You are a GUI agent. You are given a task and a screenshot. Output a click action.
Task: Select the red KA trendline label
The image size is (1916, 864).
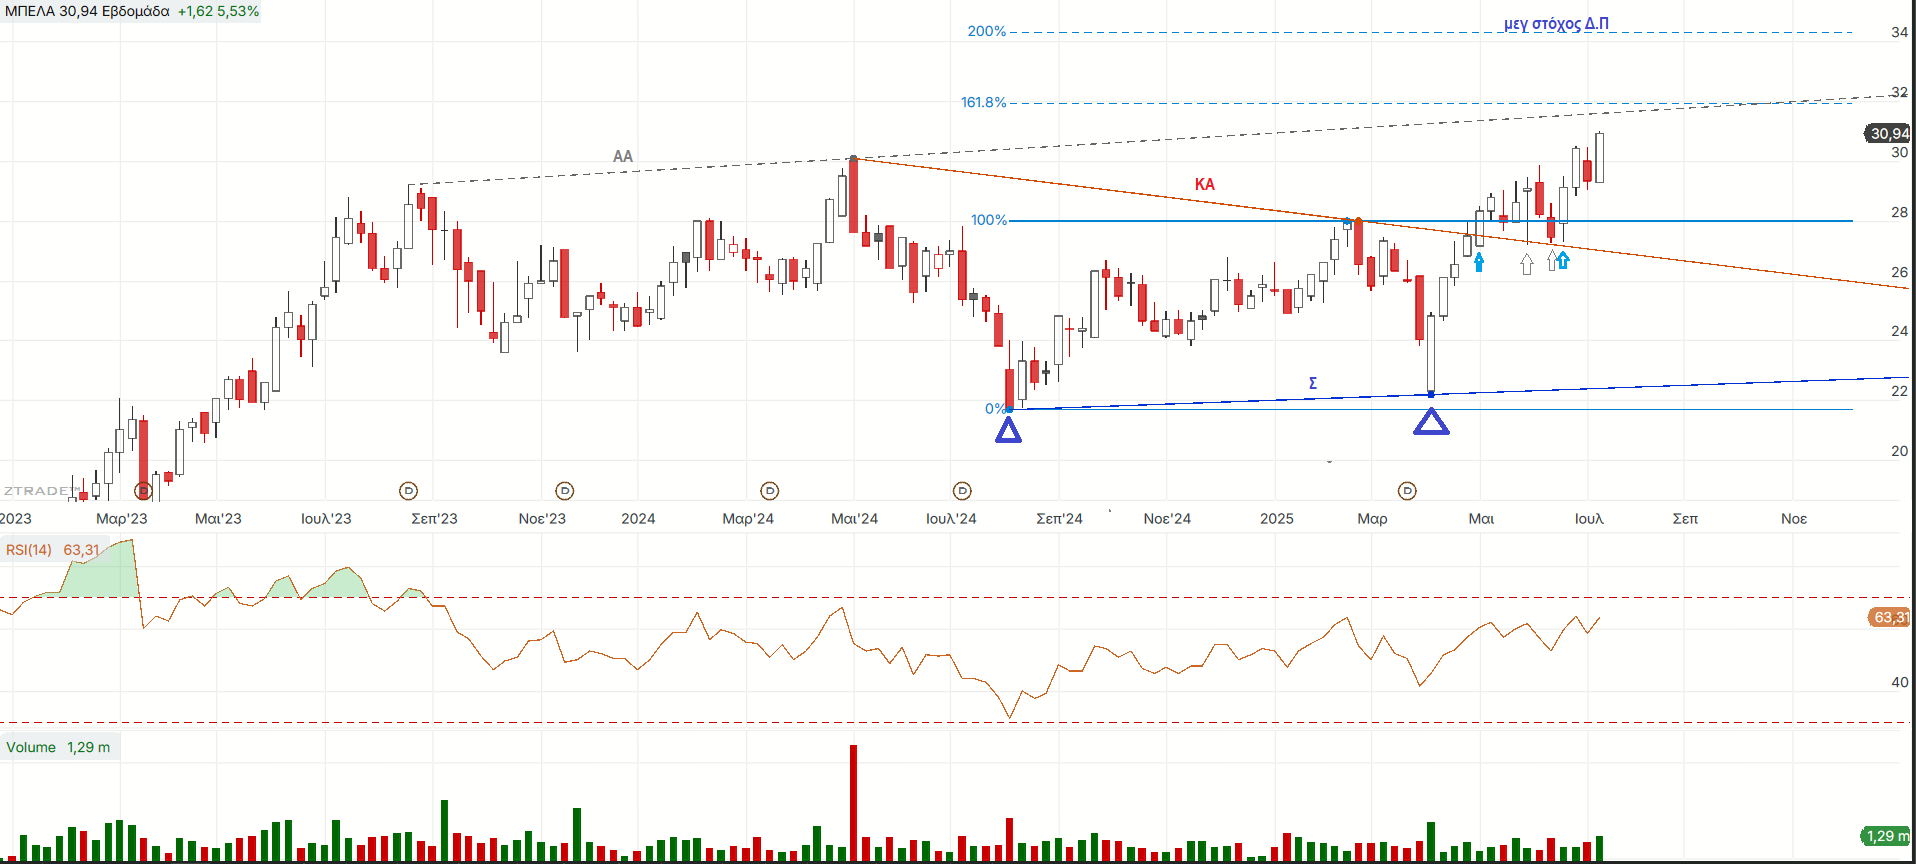[1205, 184]
